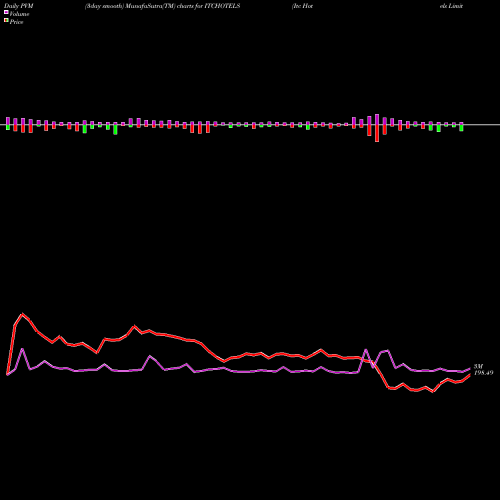Click the 3M volume value label
This screenshot has height=500, width=500.
pos(479,366)
